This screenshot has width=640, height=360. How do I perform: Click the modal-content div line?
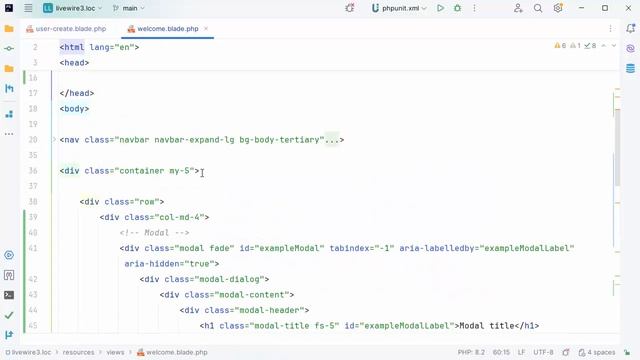[227, 295]
